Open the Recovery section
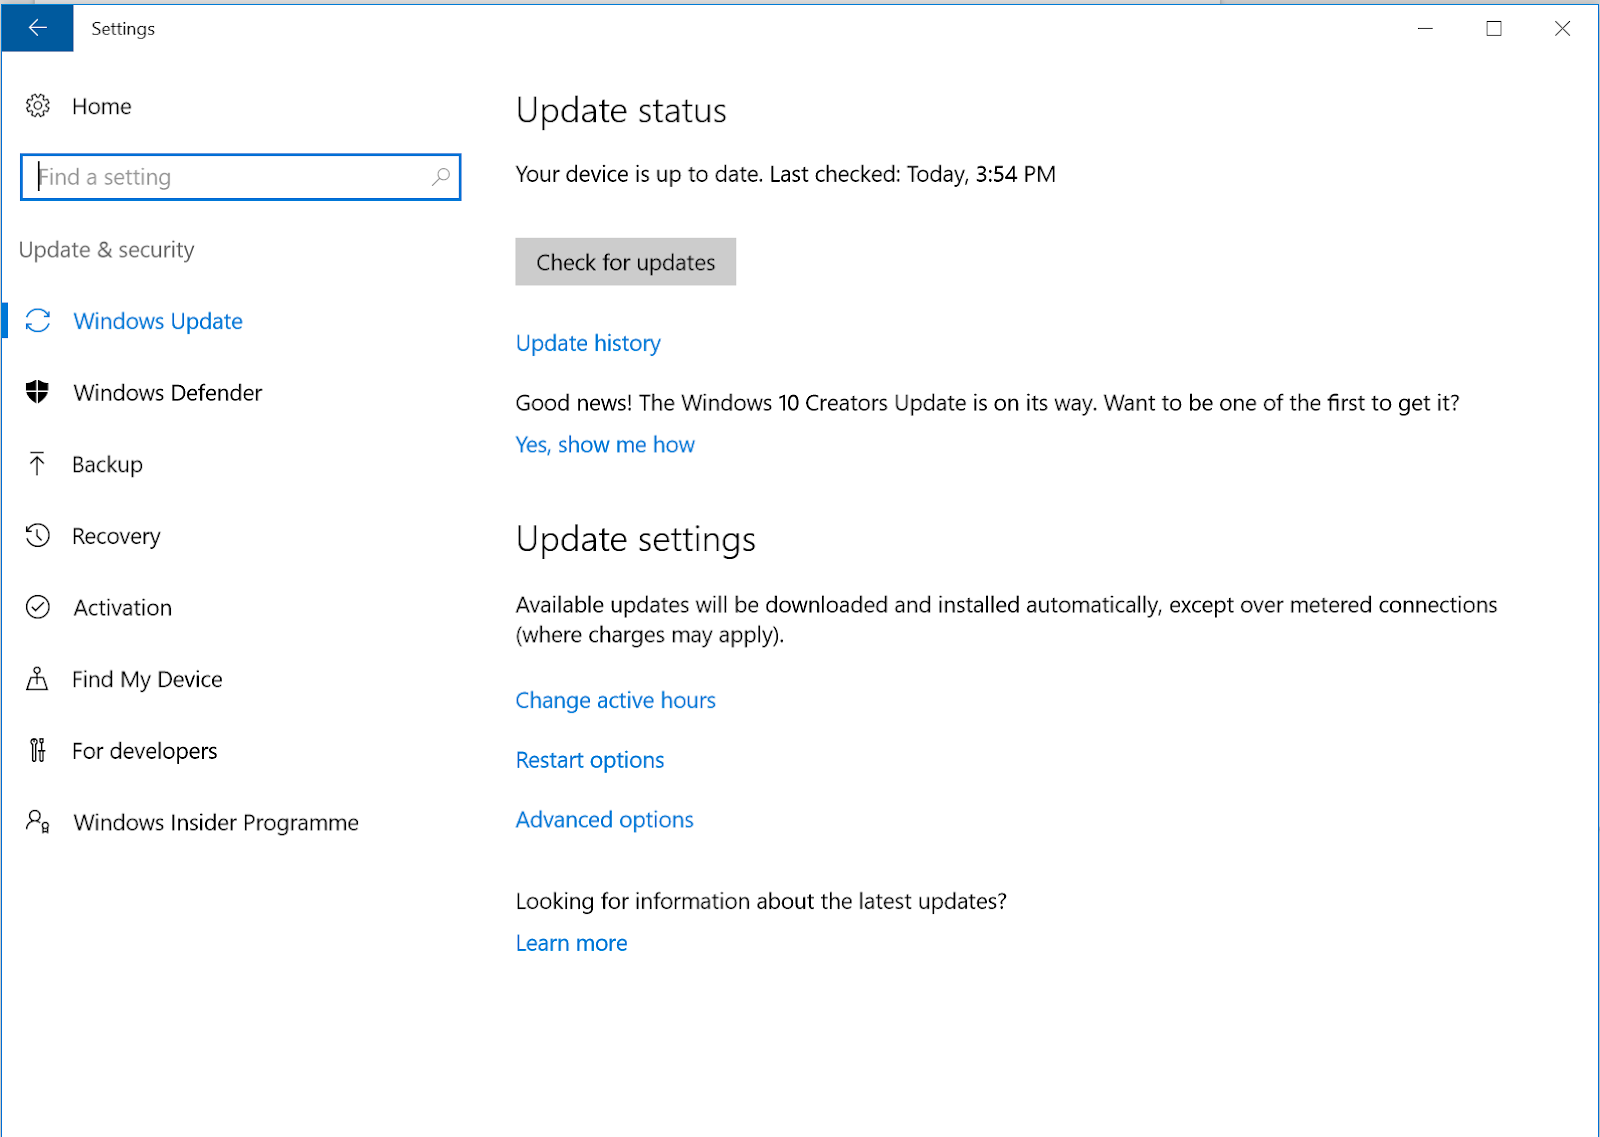 (116, 536)
